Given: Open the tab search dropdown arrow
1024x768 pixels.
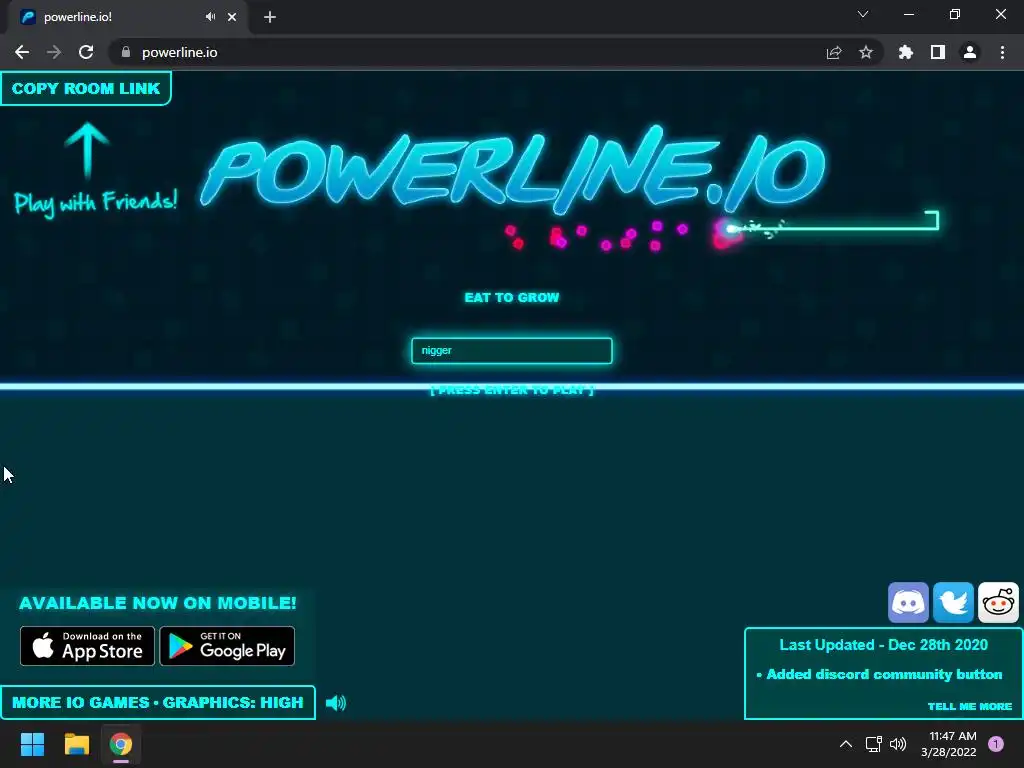Looking at the screenshot, I should (863, 14).
